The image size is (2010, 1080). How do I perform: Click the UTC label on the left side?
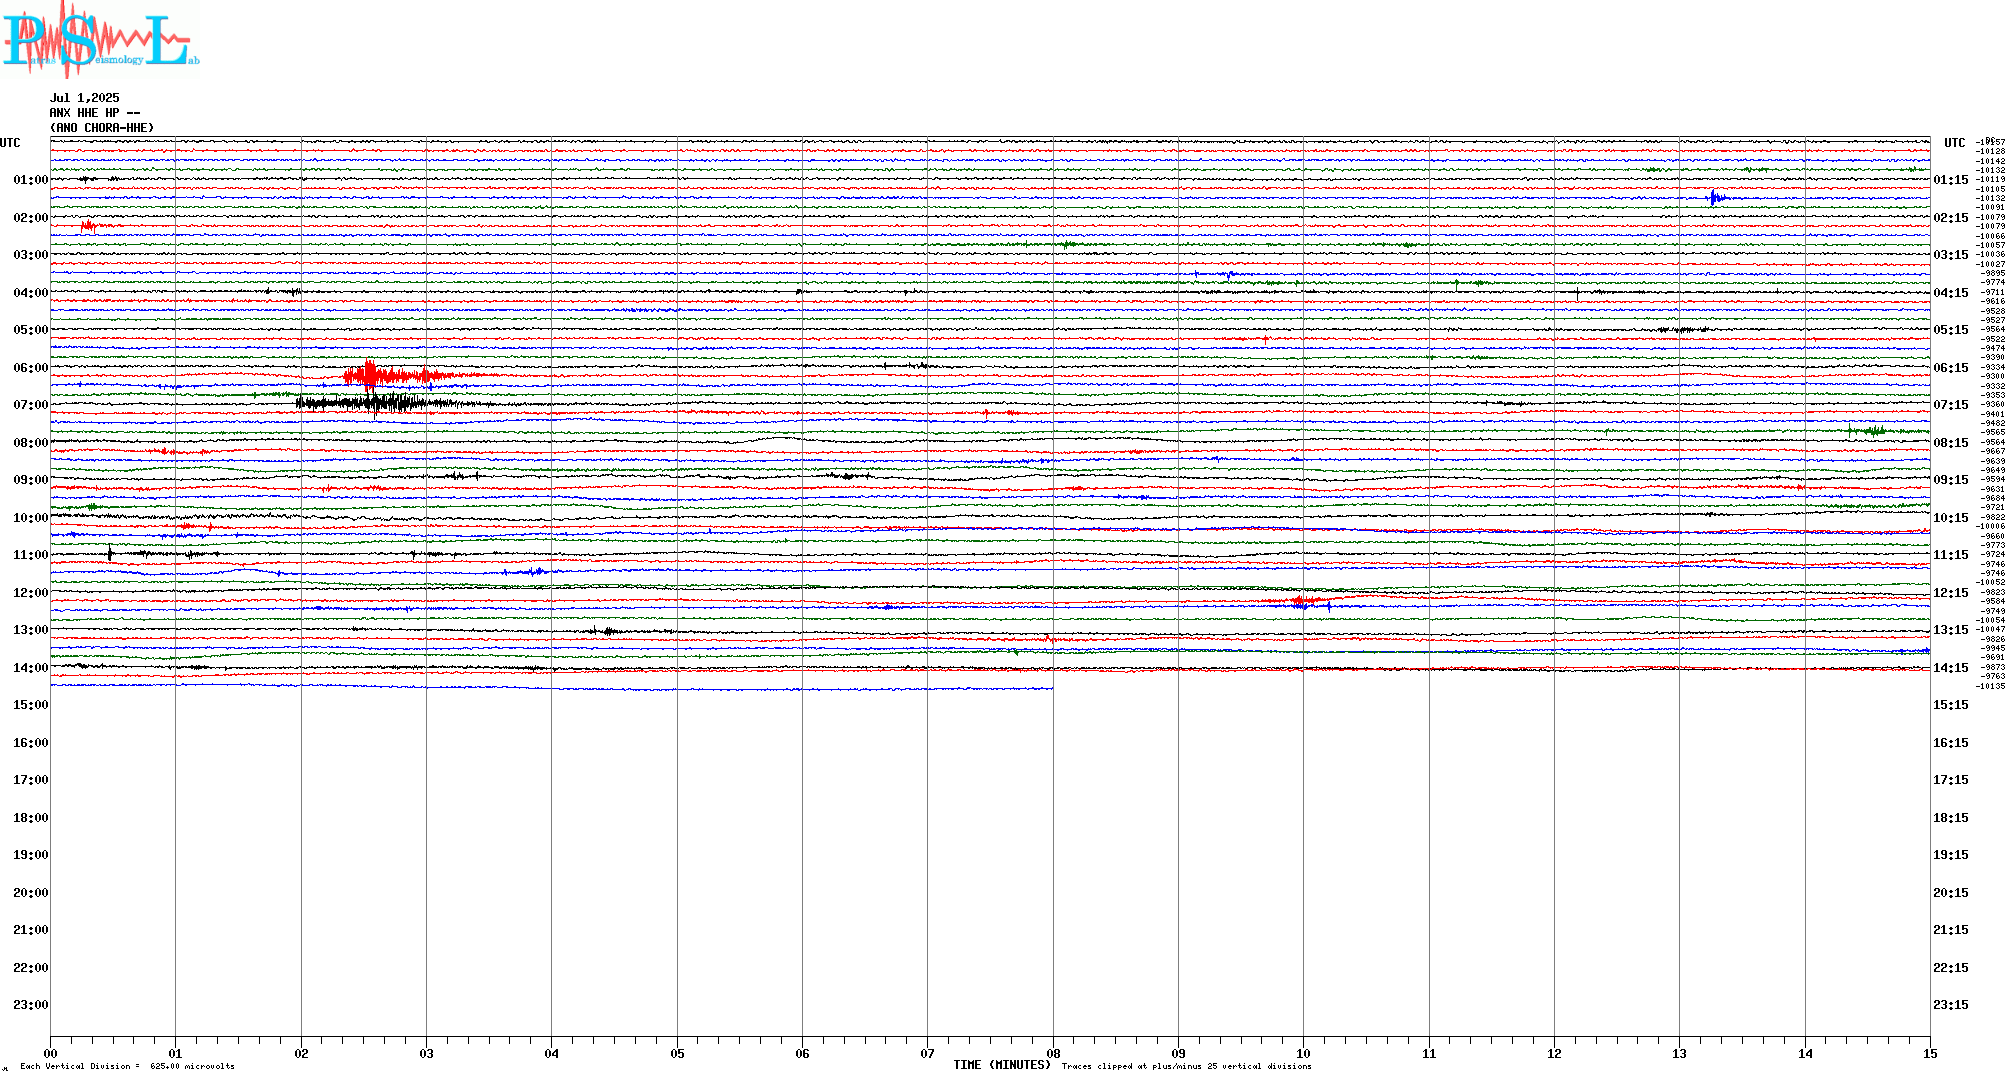10,143
